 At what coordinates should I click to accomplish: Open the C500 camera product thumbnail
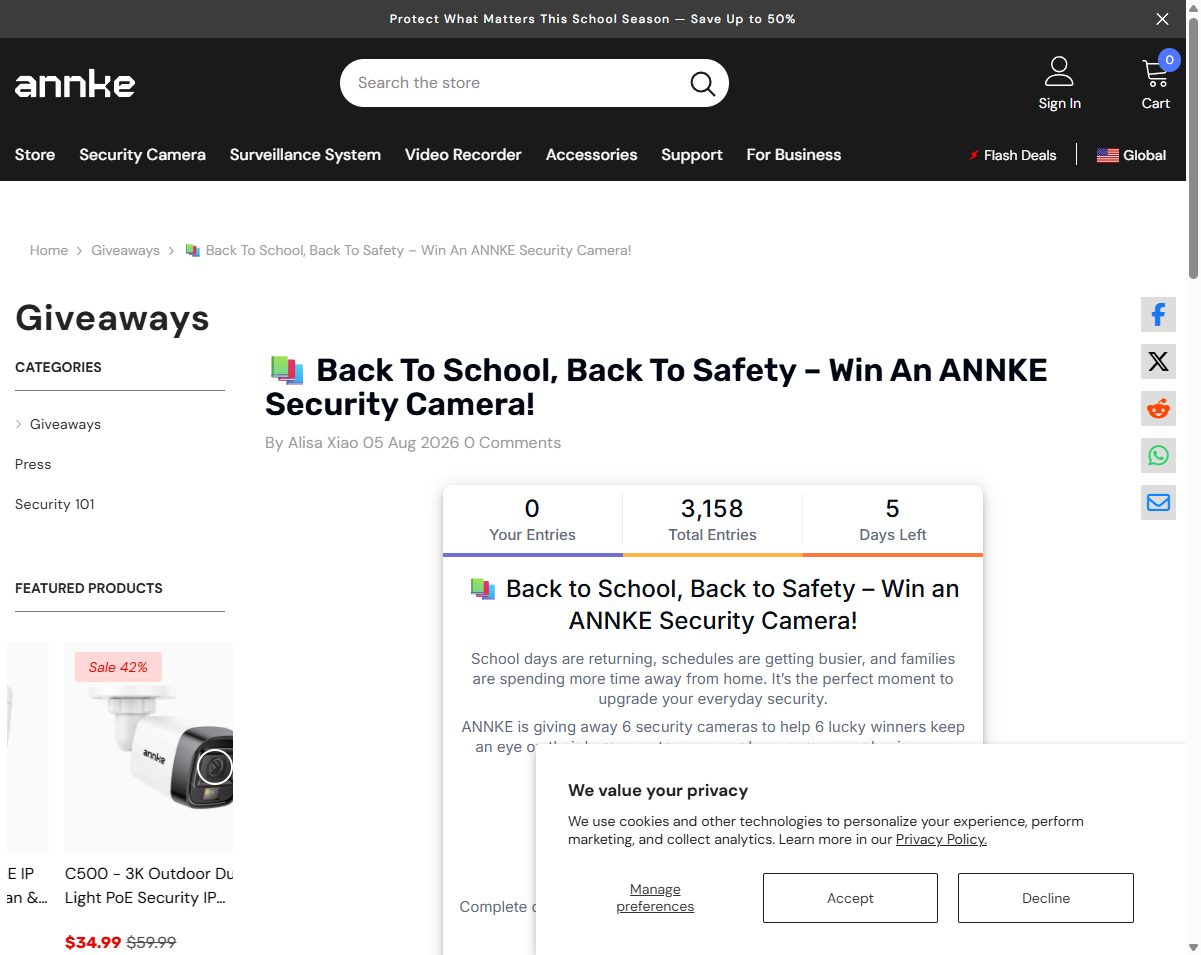click(149, 747)
